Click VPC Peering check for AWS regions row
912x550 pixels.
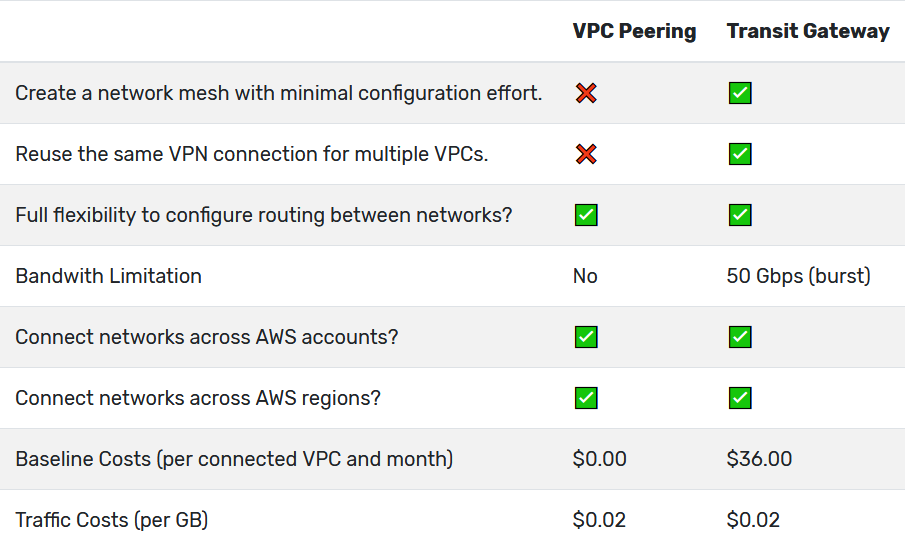pyautogui.click(x=586, y=398)
